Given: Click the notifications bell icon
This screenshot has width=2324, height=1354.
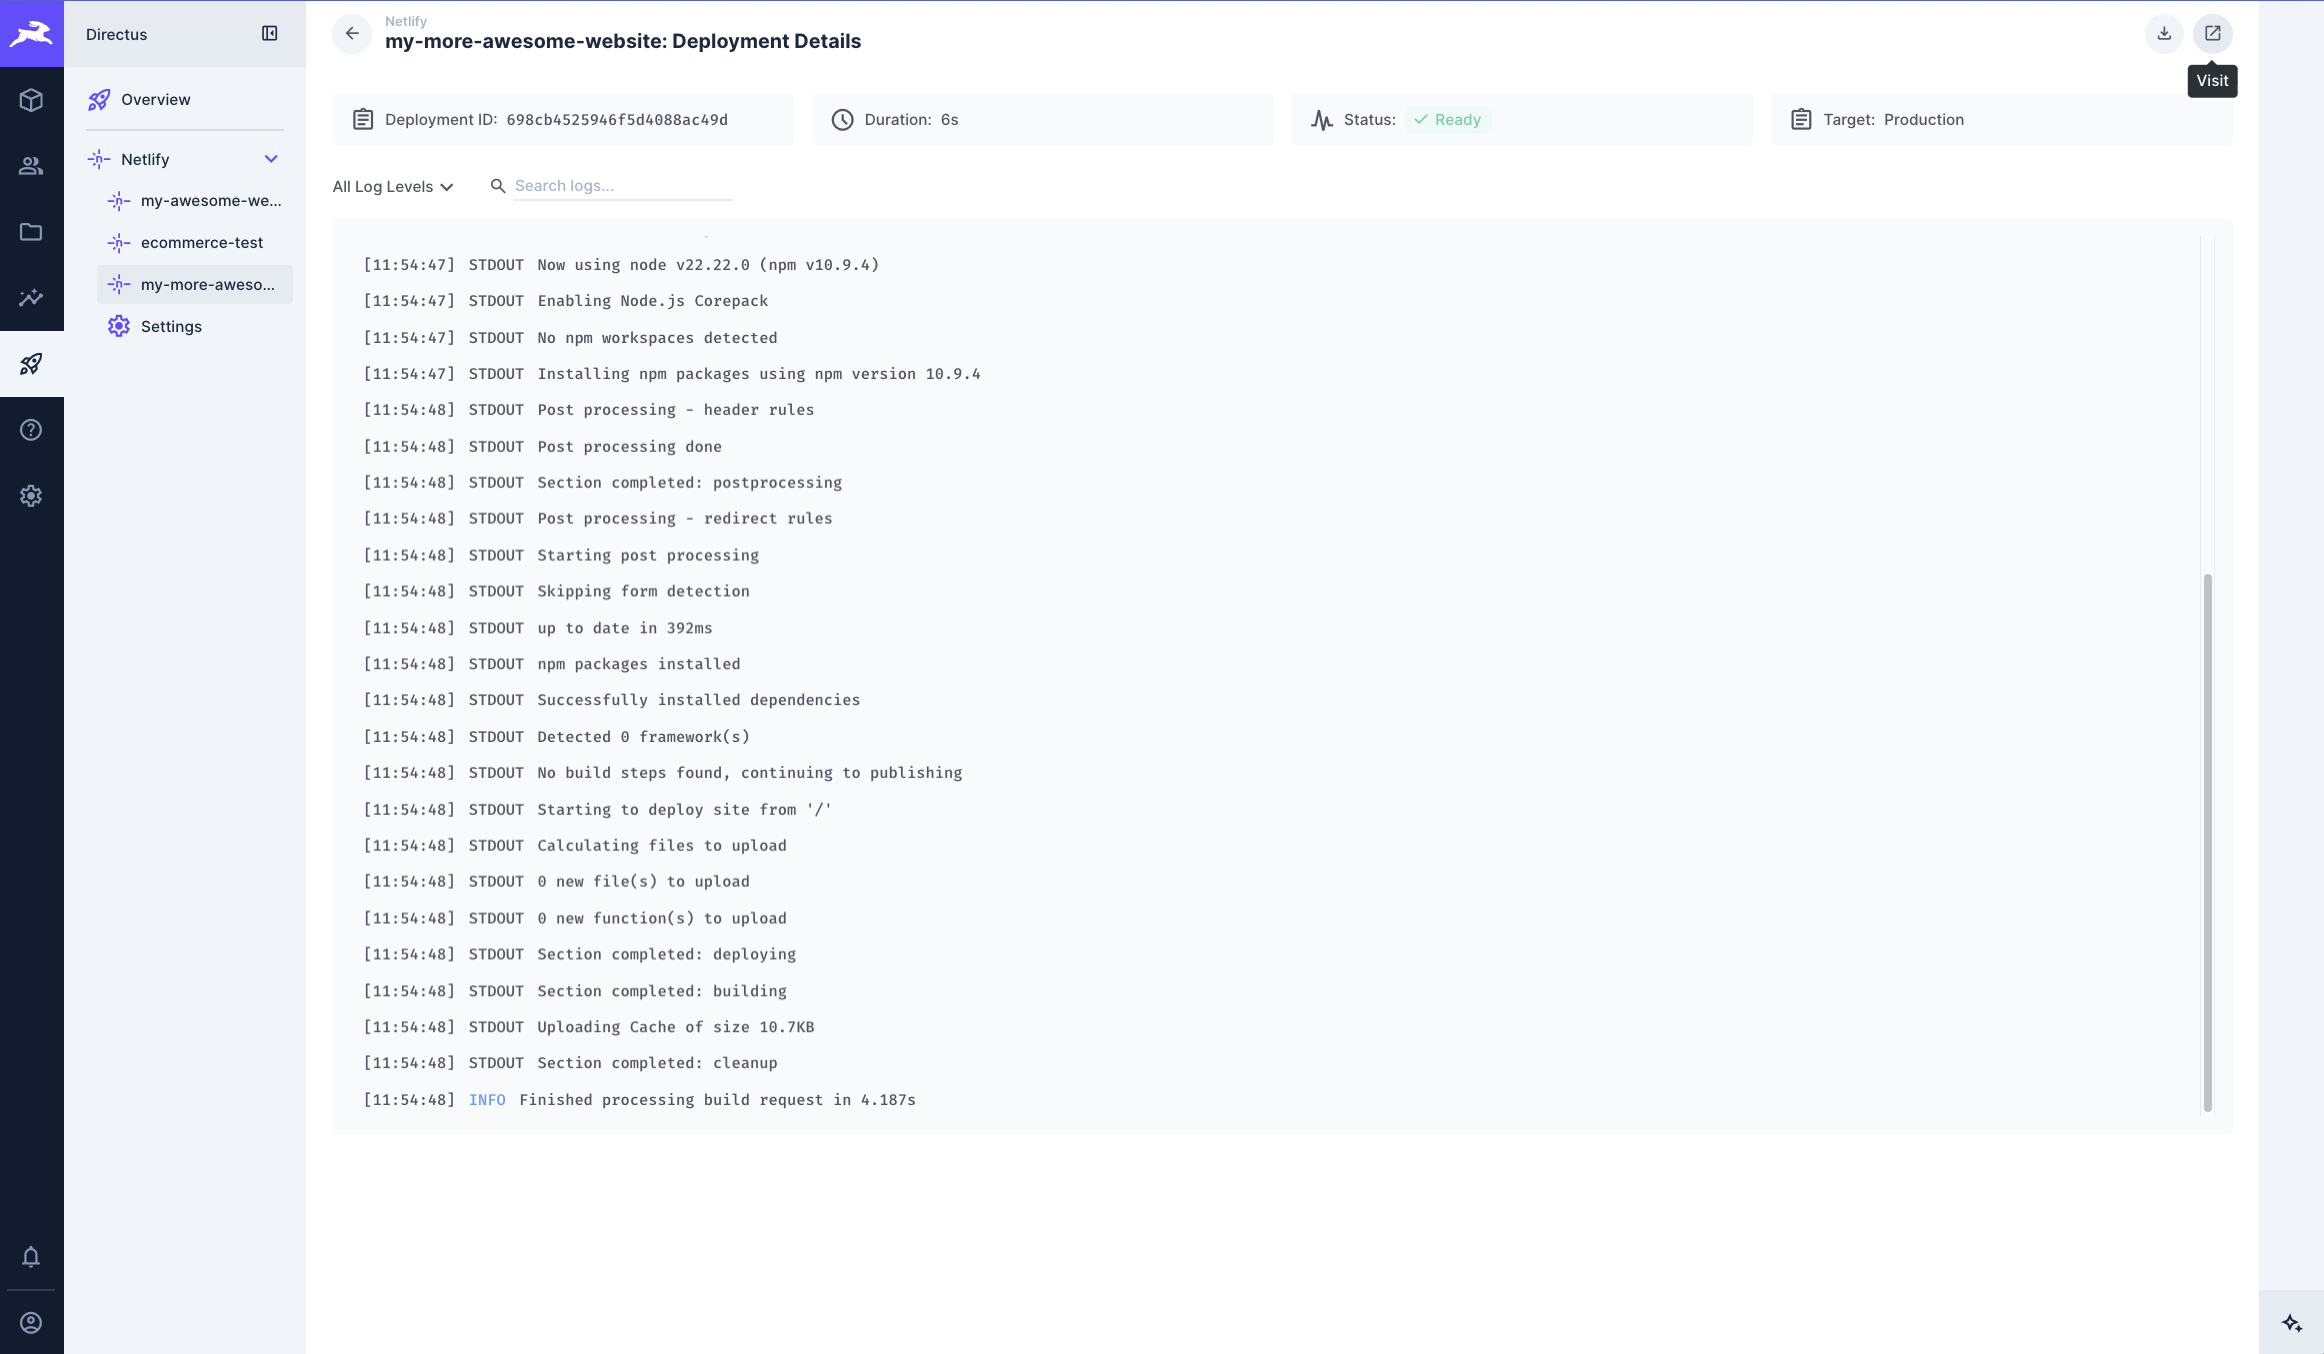Looking at the screenshot, I should [31, 1256].
